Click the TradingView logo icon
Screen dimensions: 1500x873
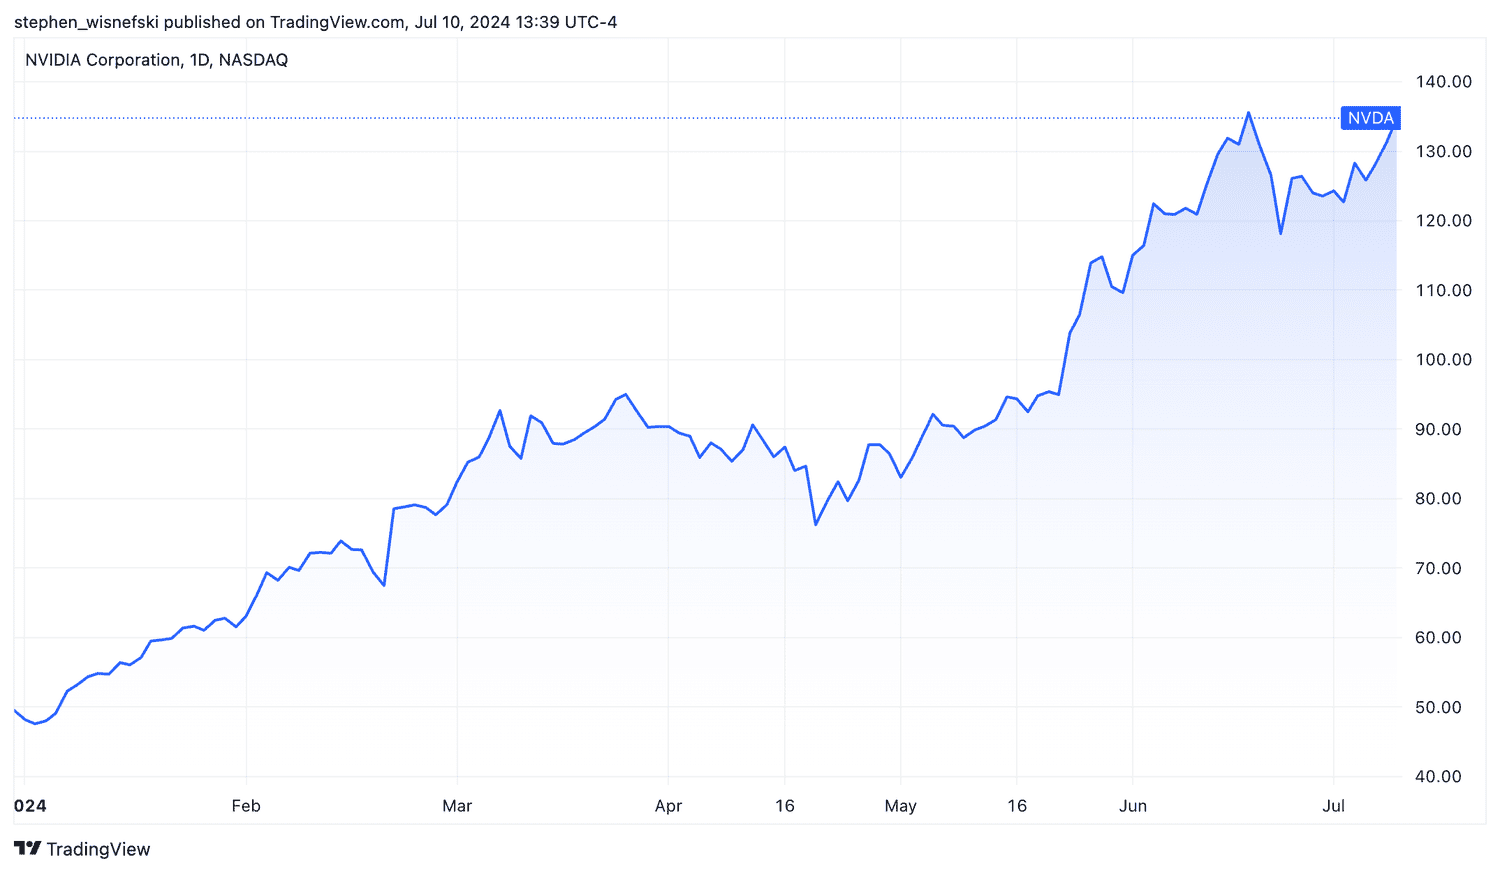28,849
